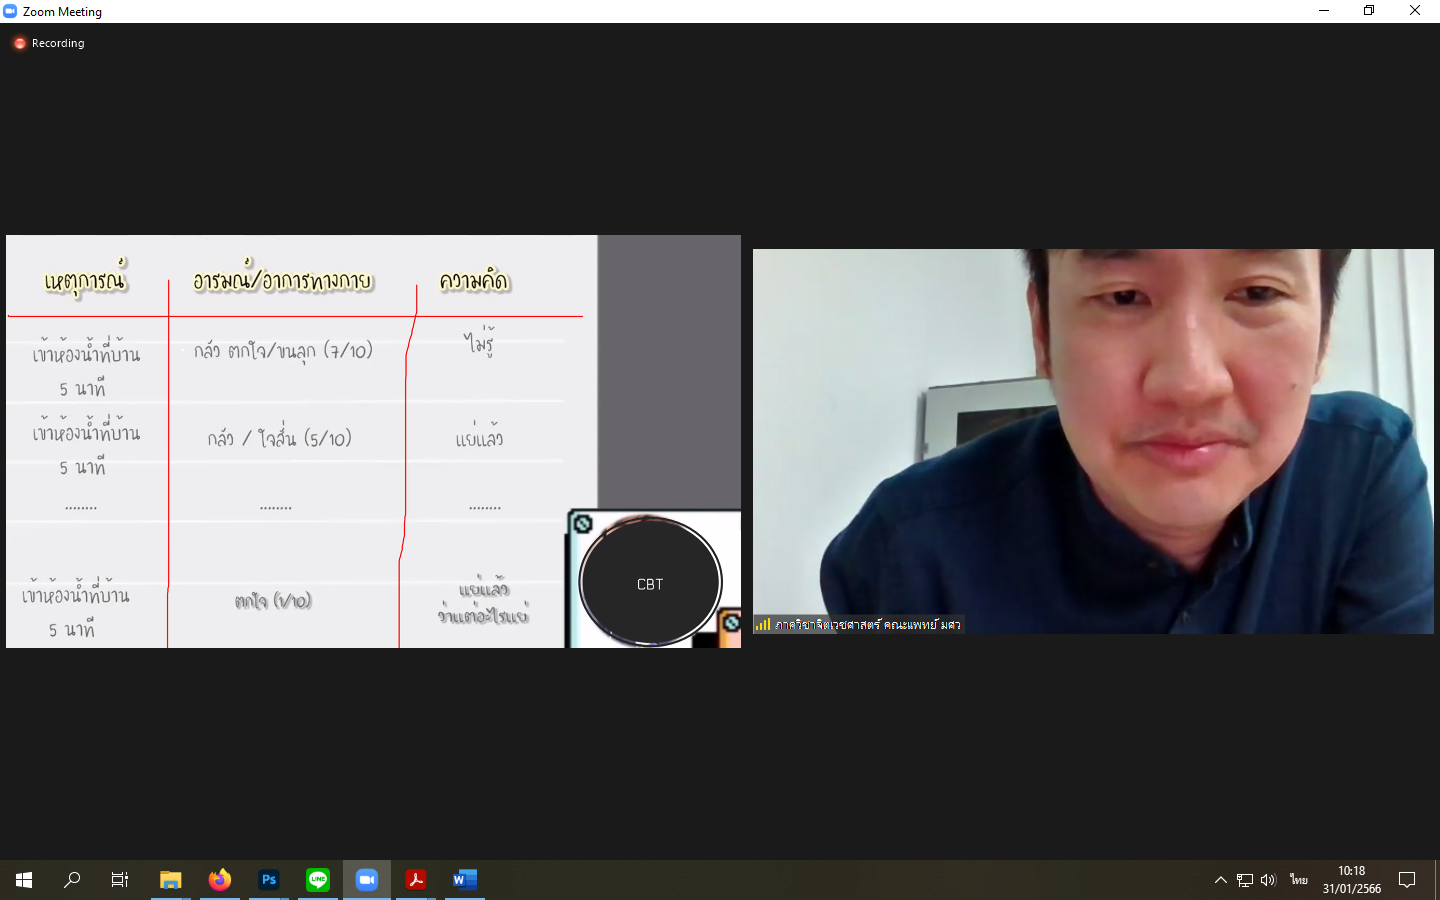Click the participant name label on video
Screen dimensions: 1440x900
pyautogui.click(x=867, y=625)
